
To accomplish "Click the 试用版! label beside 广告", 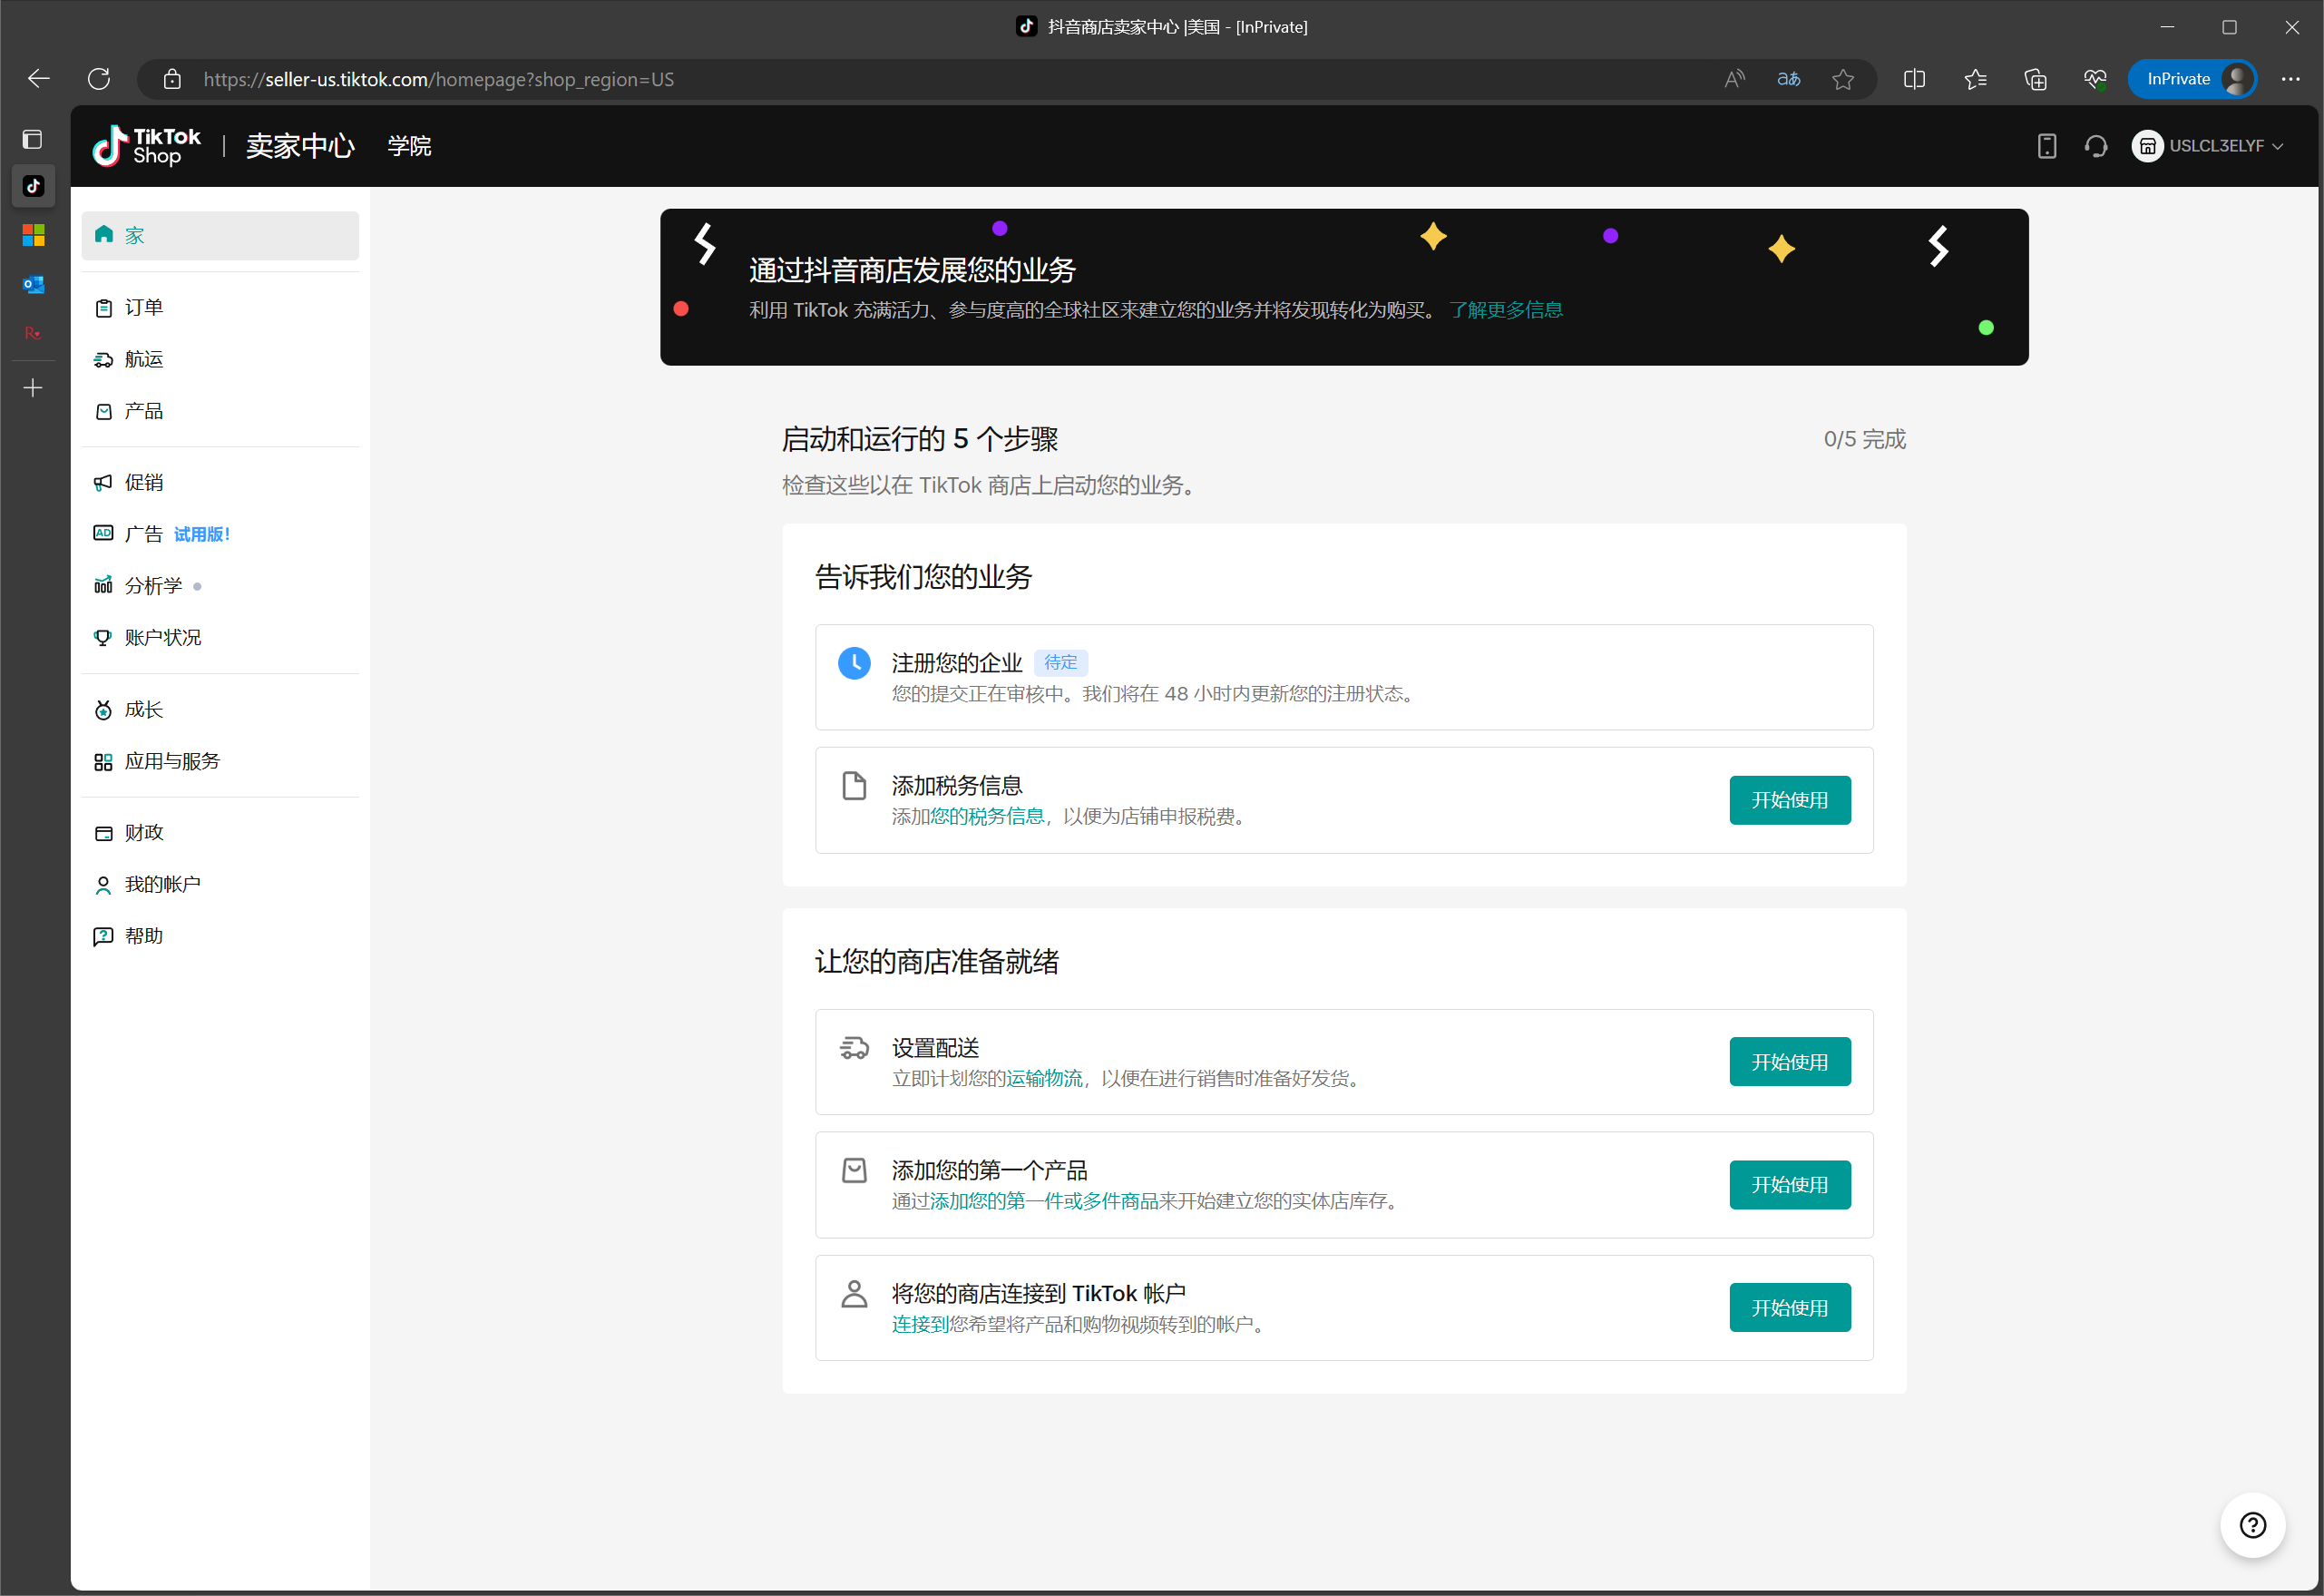I will [x=201, y=535].
